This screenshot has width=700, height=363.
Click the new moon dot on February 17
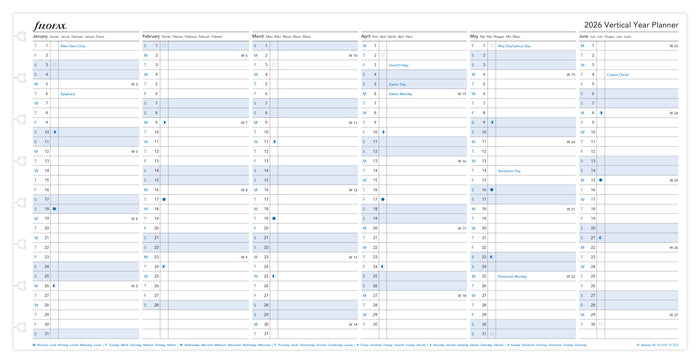pyautogui.click(x=164, y=199)
